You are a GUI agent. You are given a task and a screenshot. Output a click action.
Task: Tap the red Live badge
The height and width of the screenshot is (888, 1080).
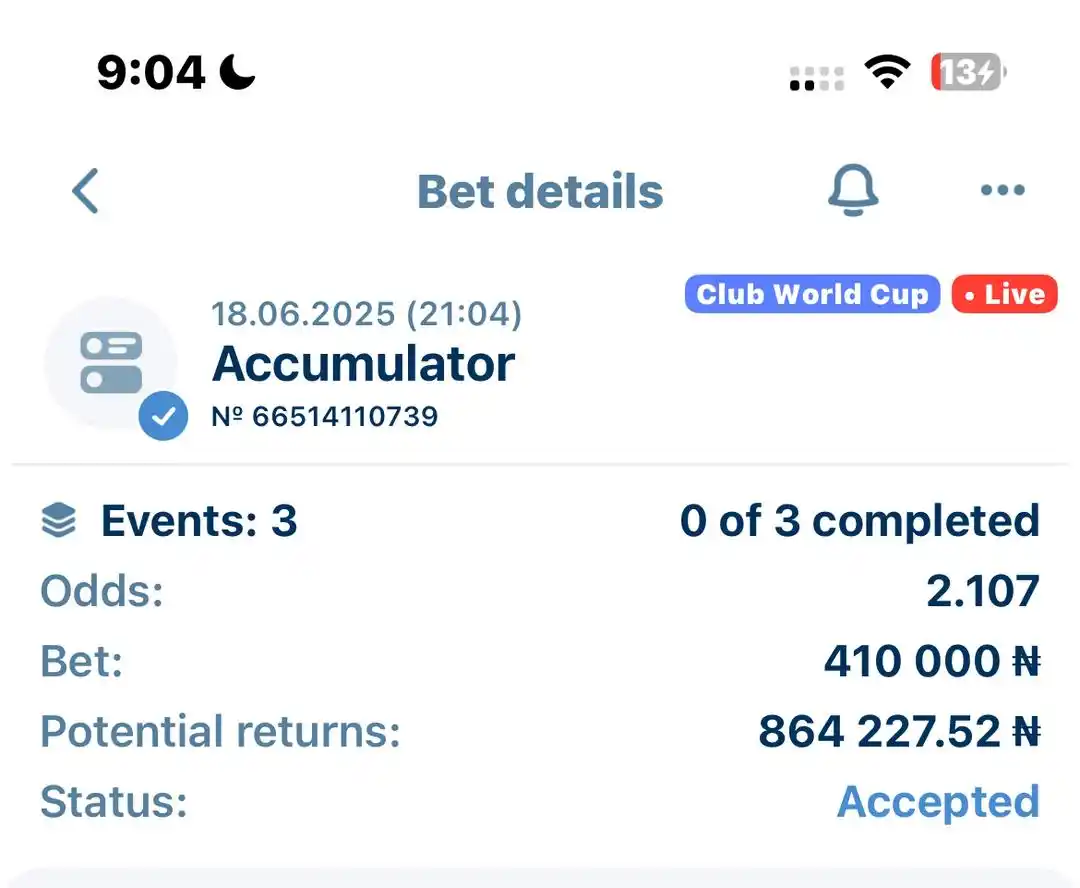tap(1004, 294)
